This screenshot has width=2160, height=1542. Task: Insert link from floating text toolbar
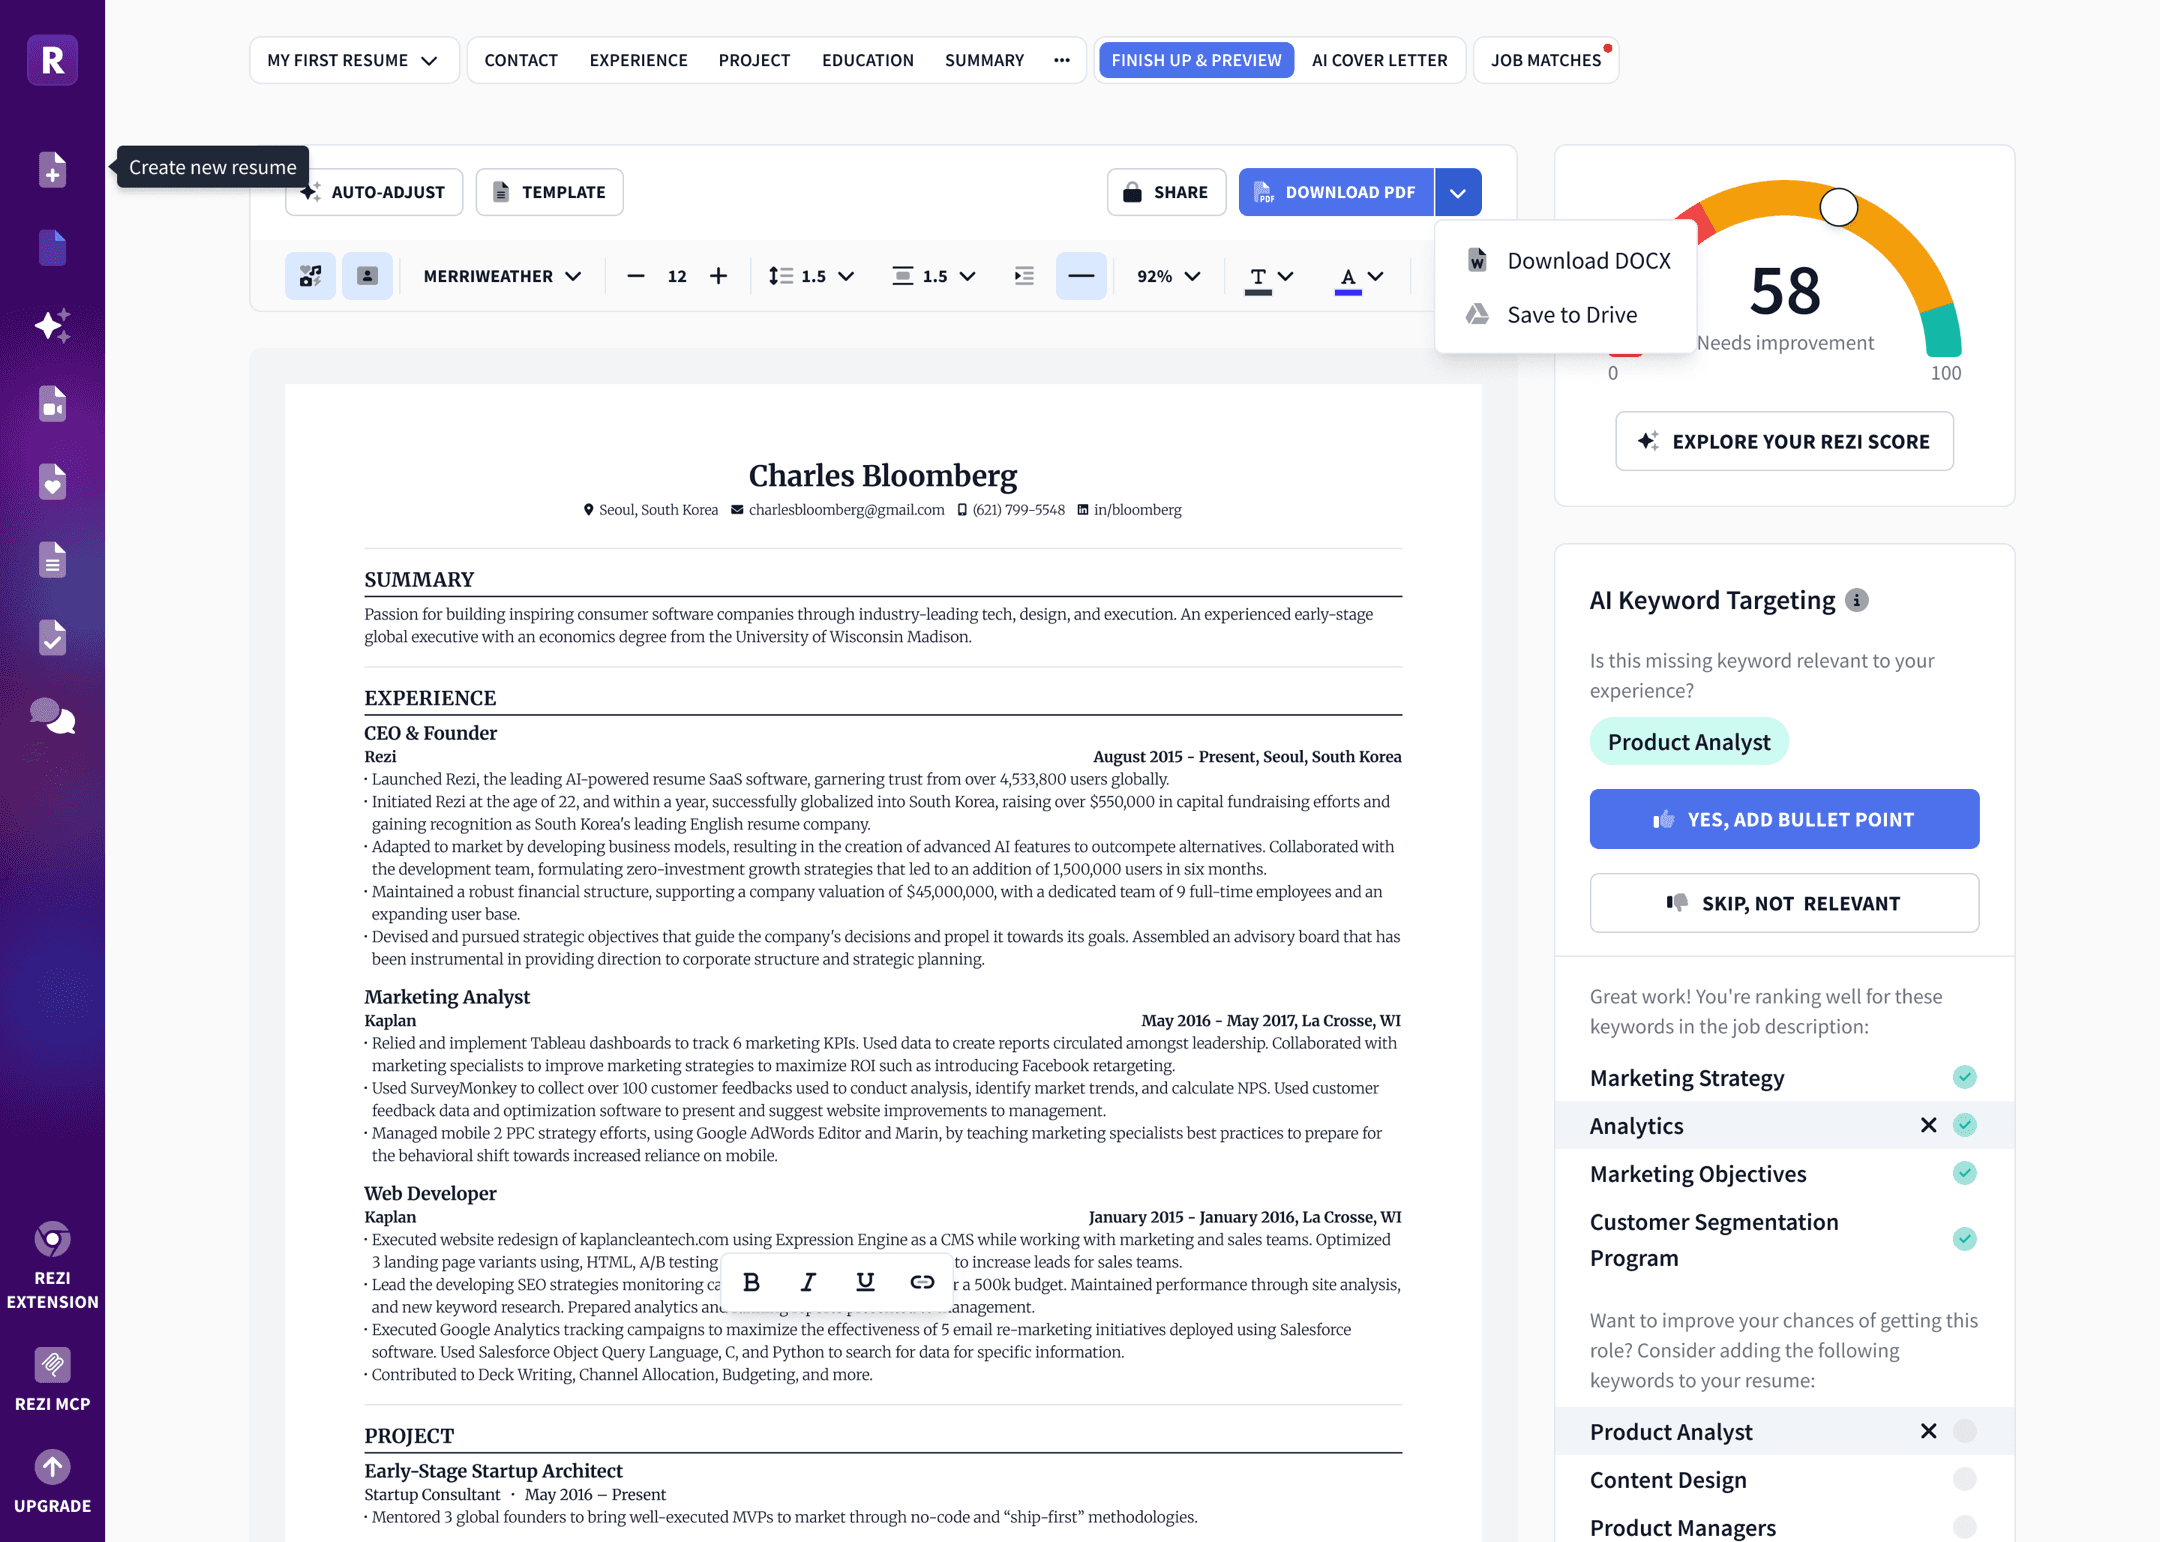click(x=922, y=1282)
